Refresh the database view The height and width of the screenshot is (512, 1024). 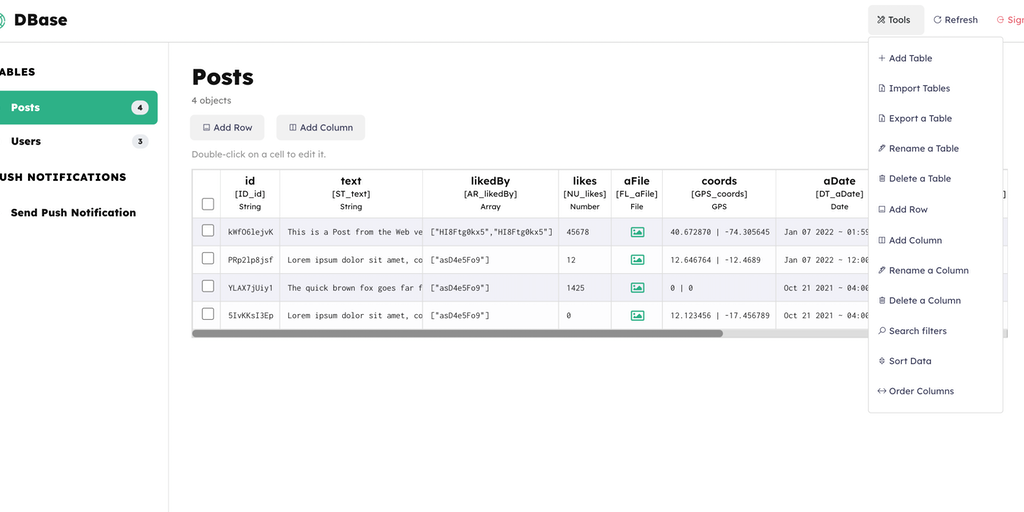955,20
